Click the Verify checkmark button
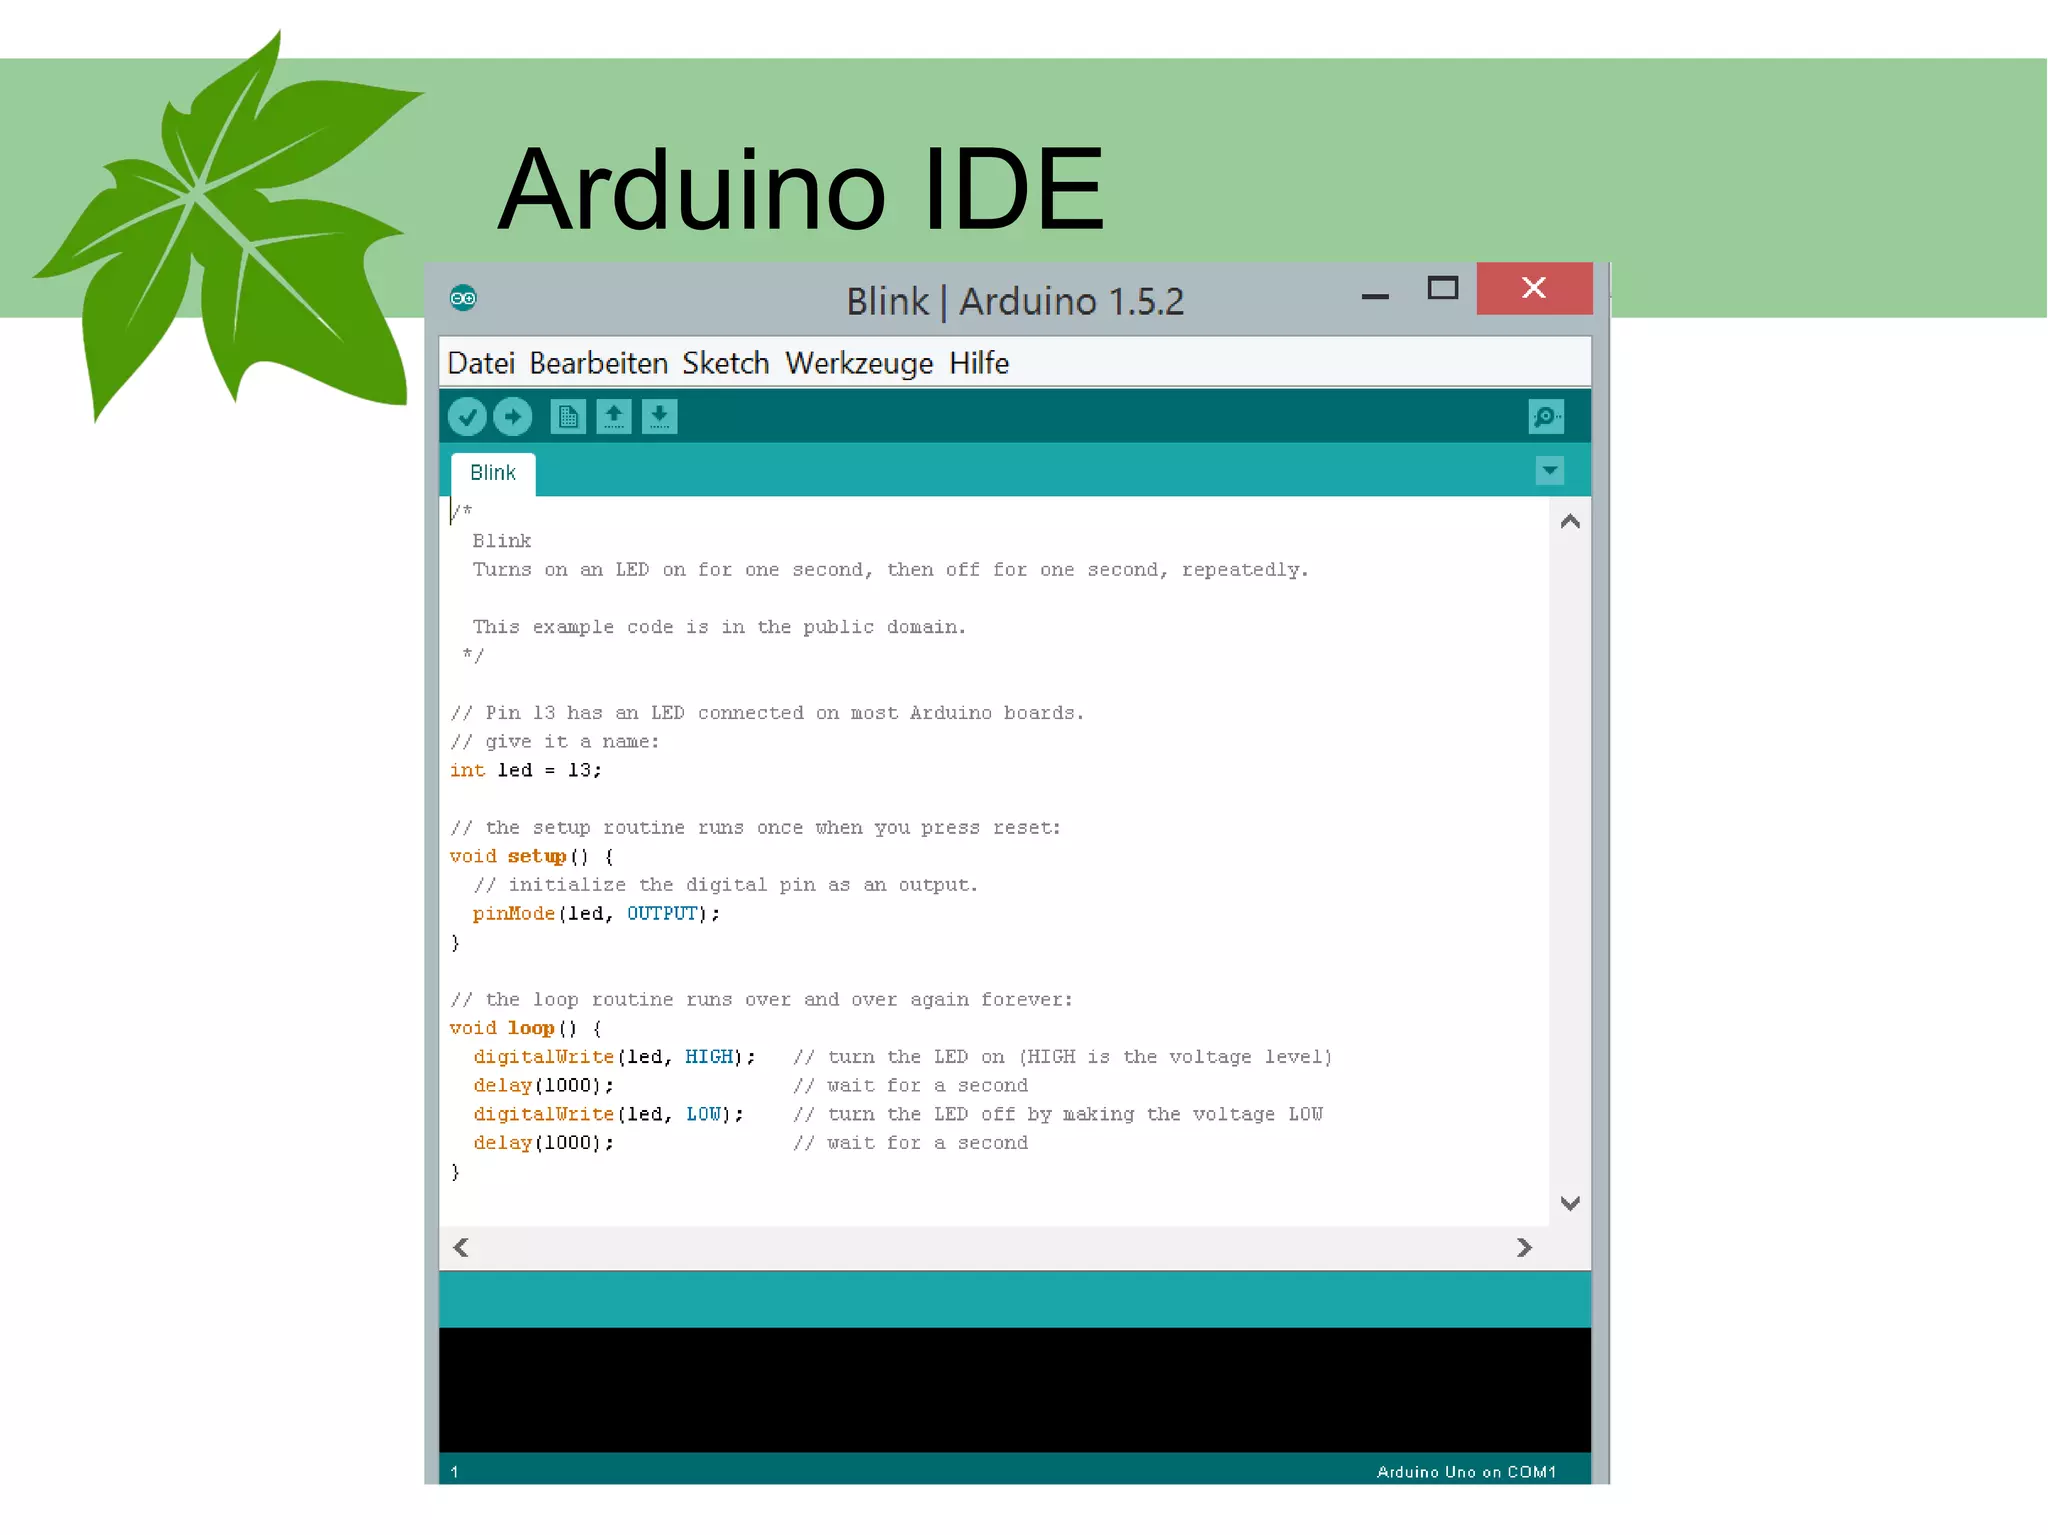 [x=467, y=416]
